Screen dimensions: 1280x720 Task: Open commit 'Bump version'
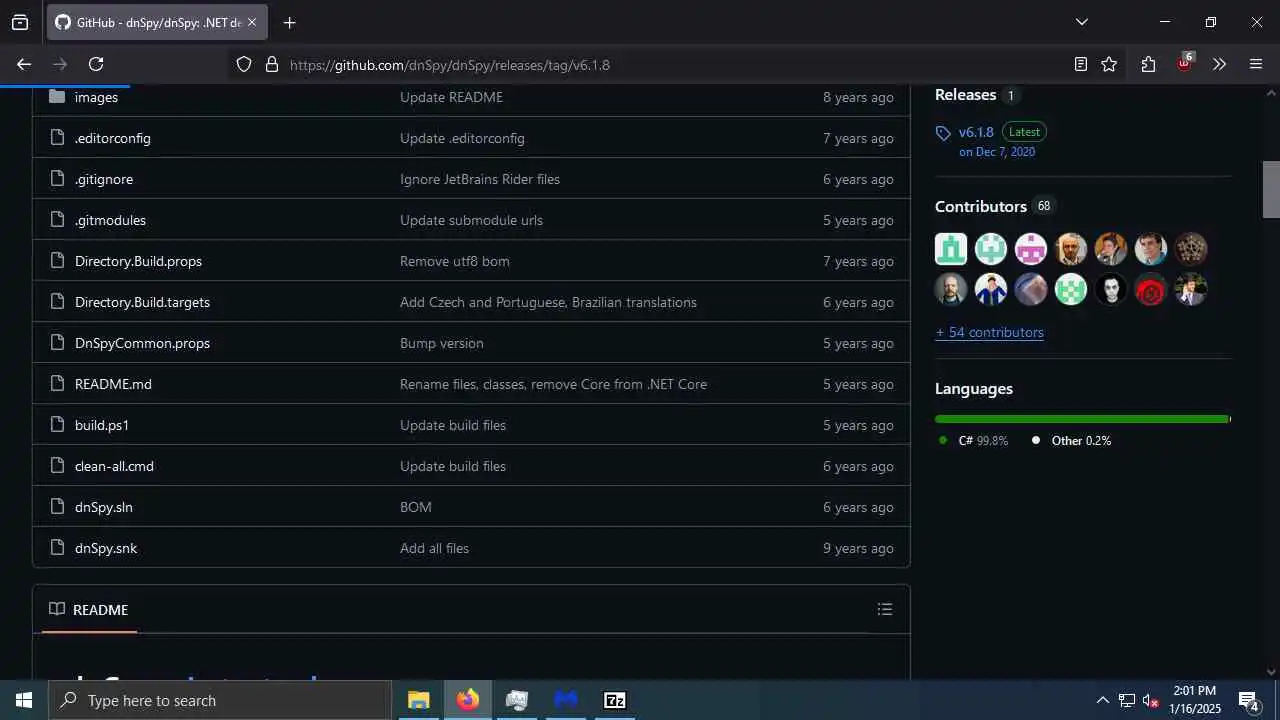point(442,343)
